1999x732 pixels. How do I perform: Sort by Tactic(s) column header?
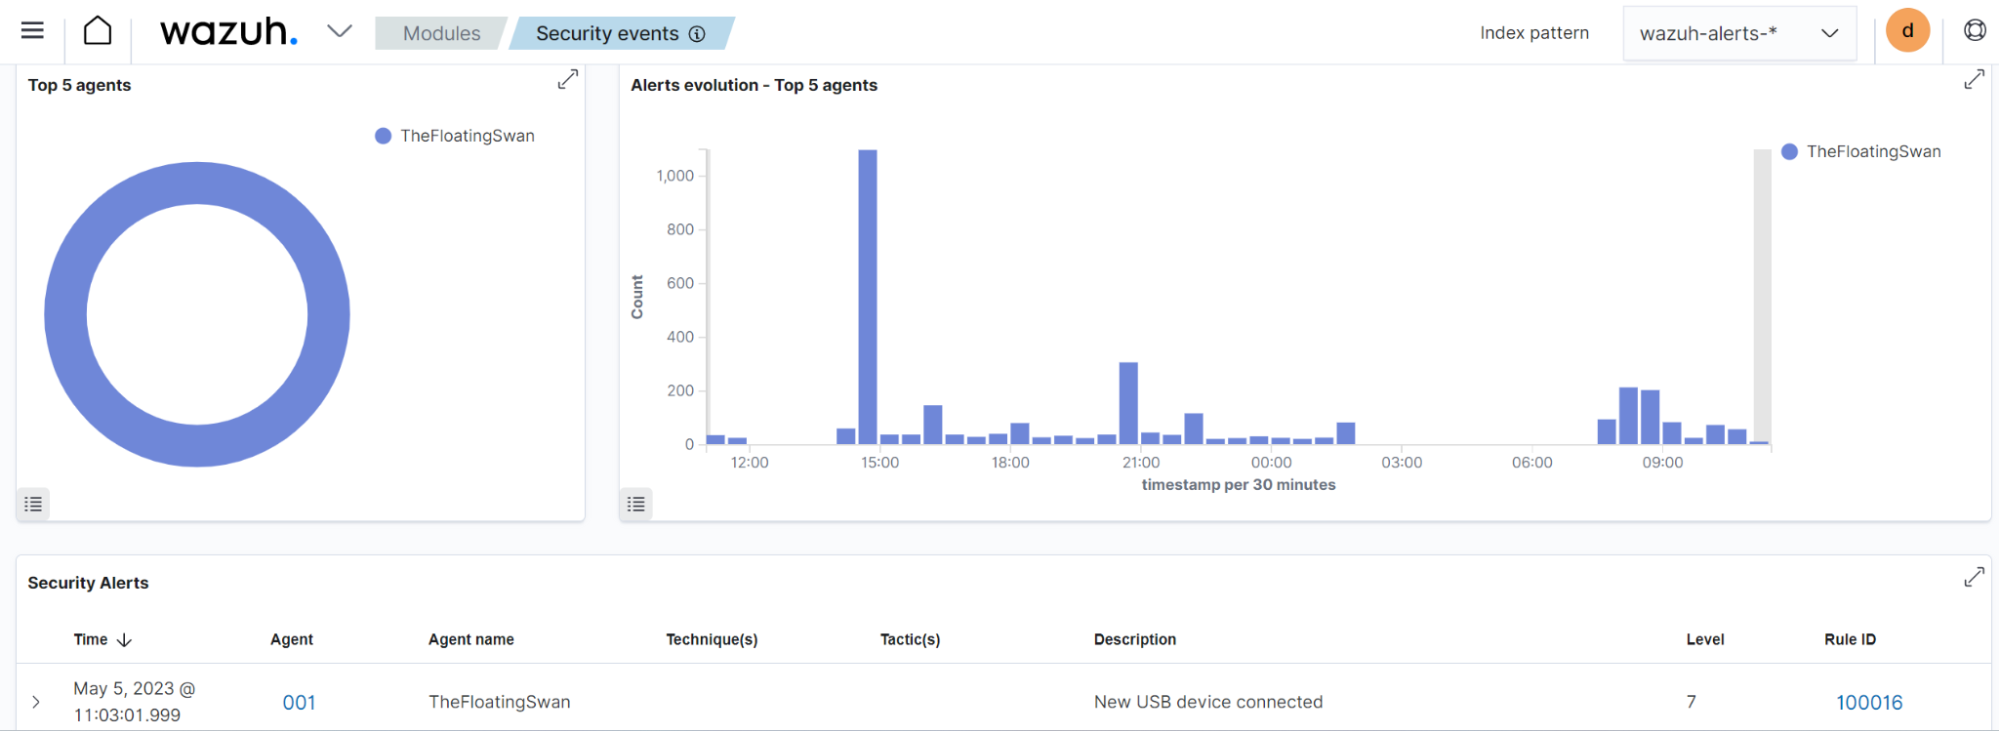(x=910, y=640)
